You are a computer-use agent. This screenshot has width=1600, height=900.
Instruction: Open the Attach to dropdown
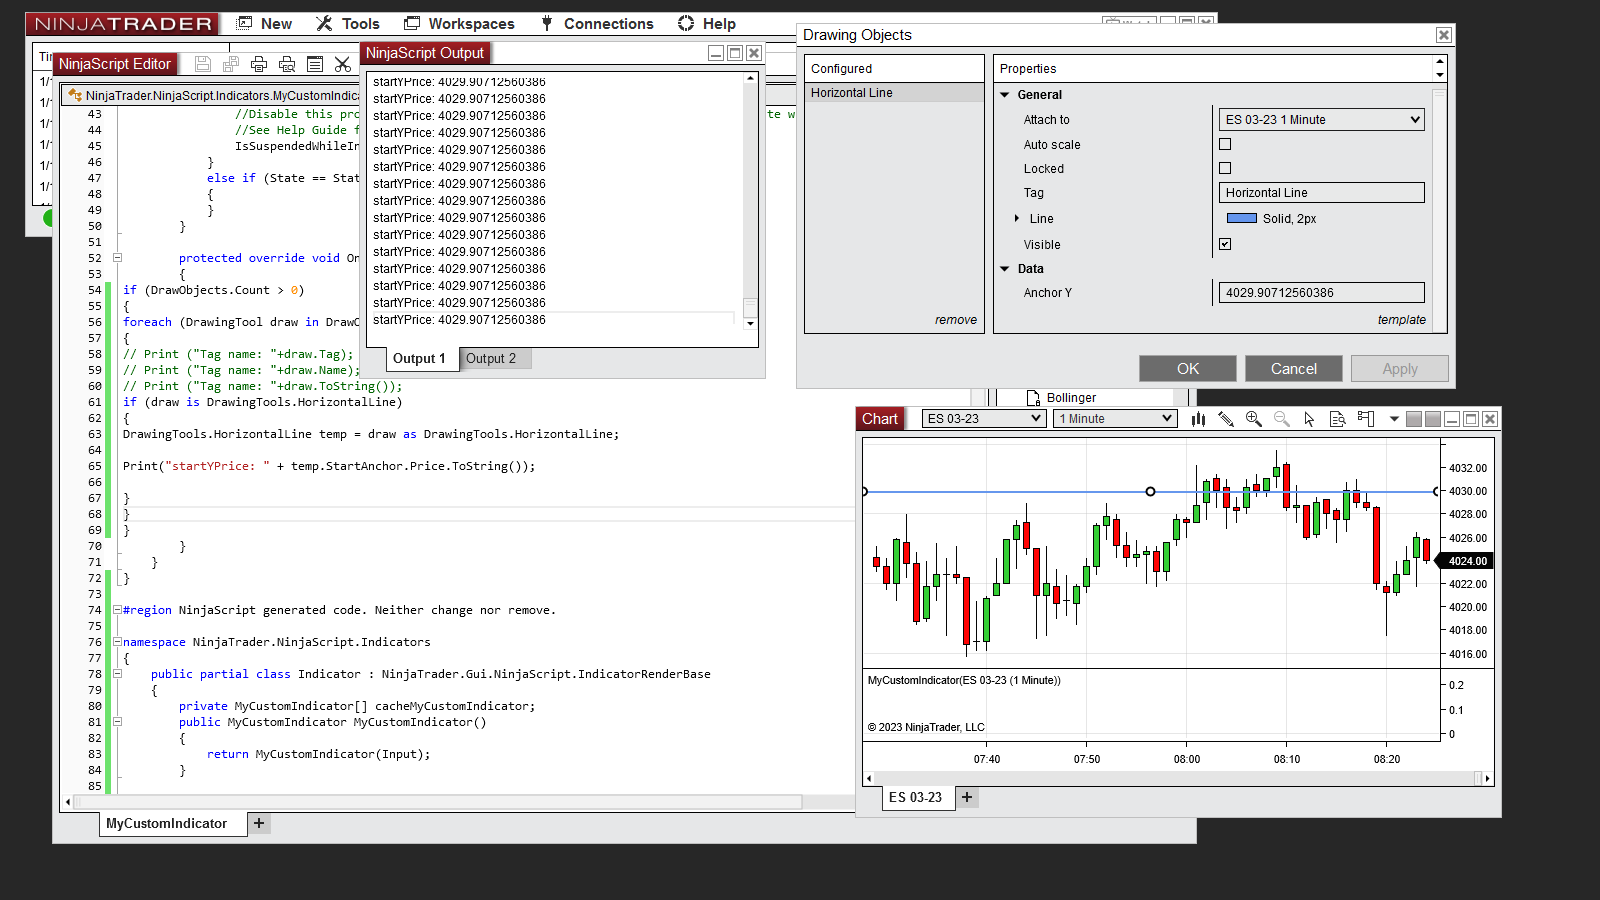click(x=1321, y=120)
